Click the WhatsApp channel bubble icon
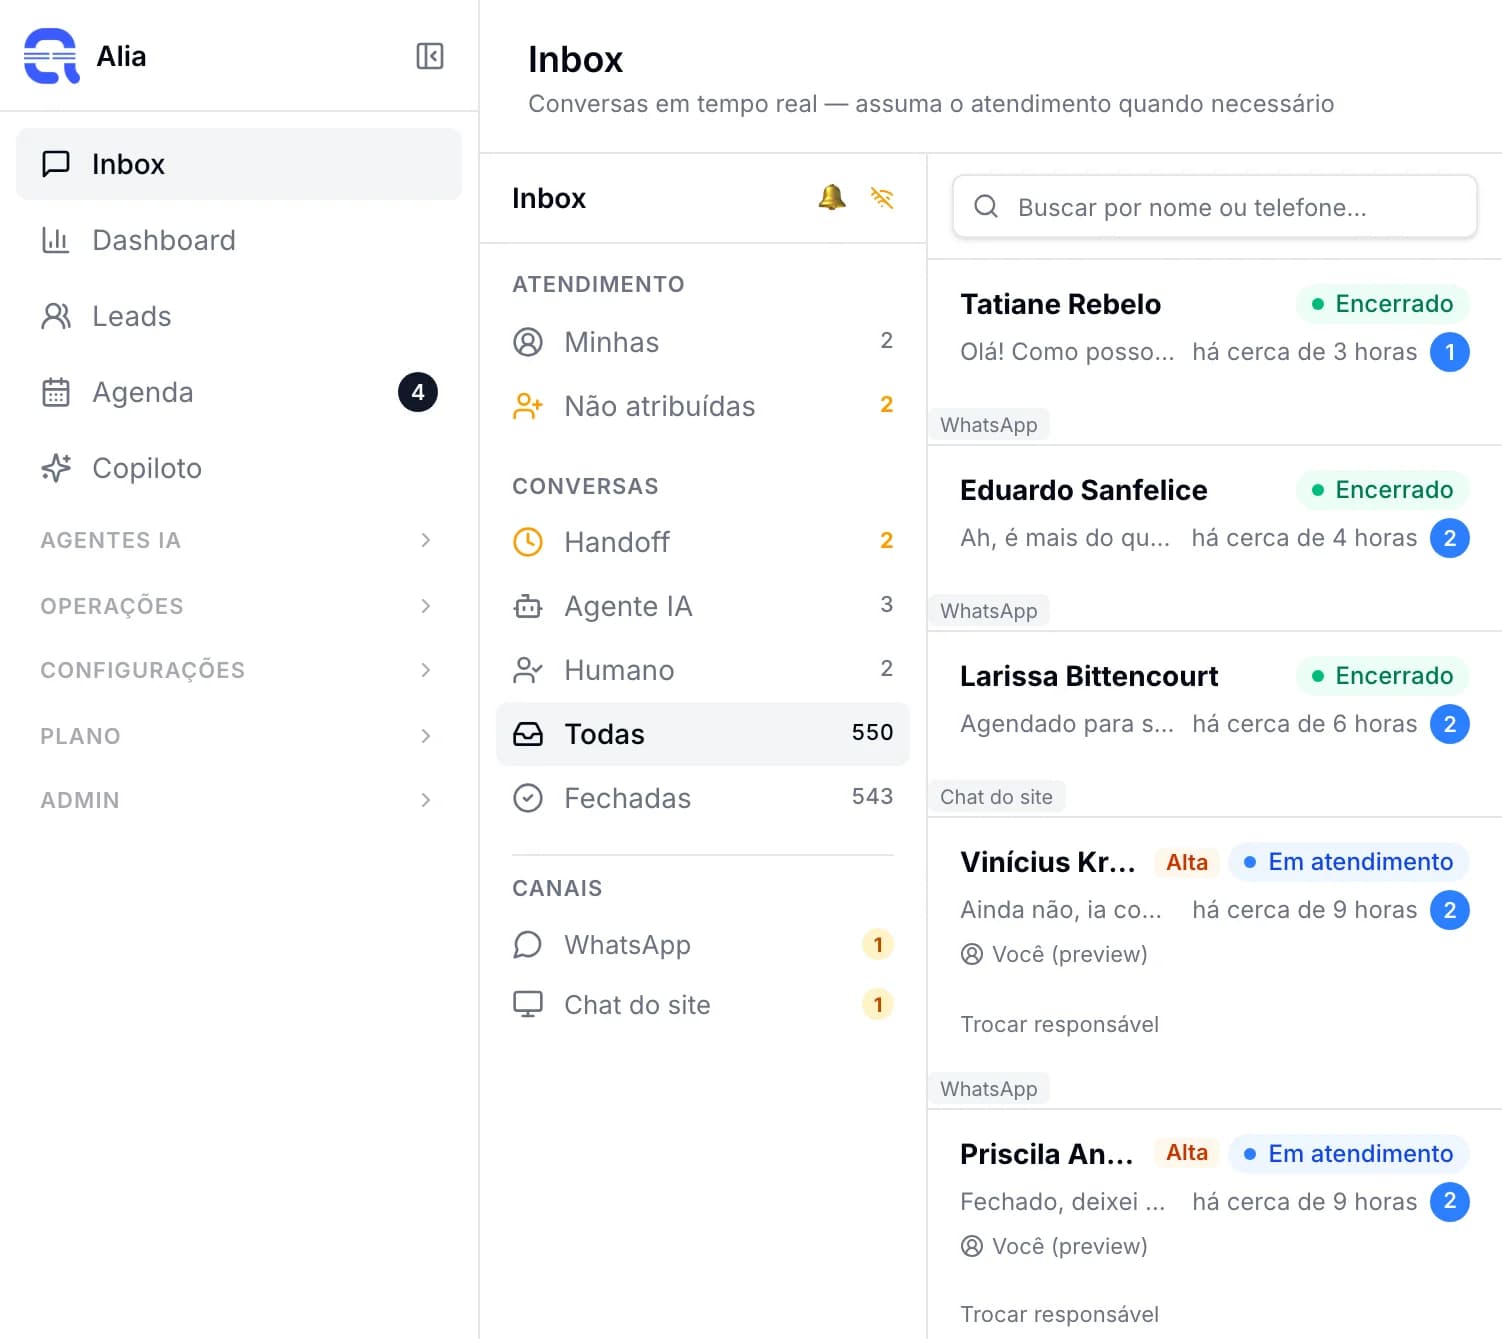Image resolution: width=1502 pixels, height=1339 pixels. click(x=528, y=945)
